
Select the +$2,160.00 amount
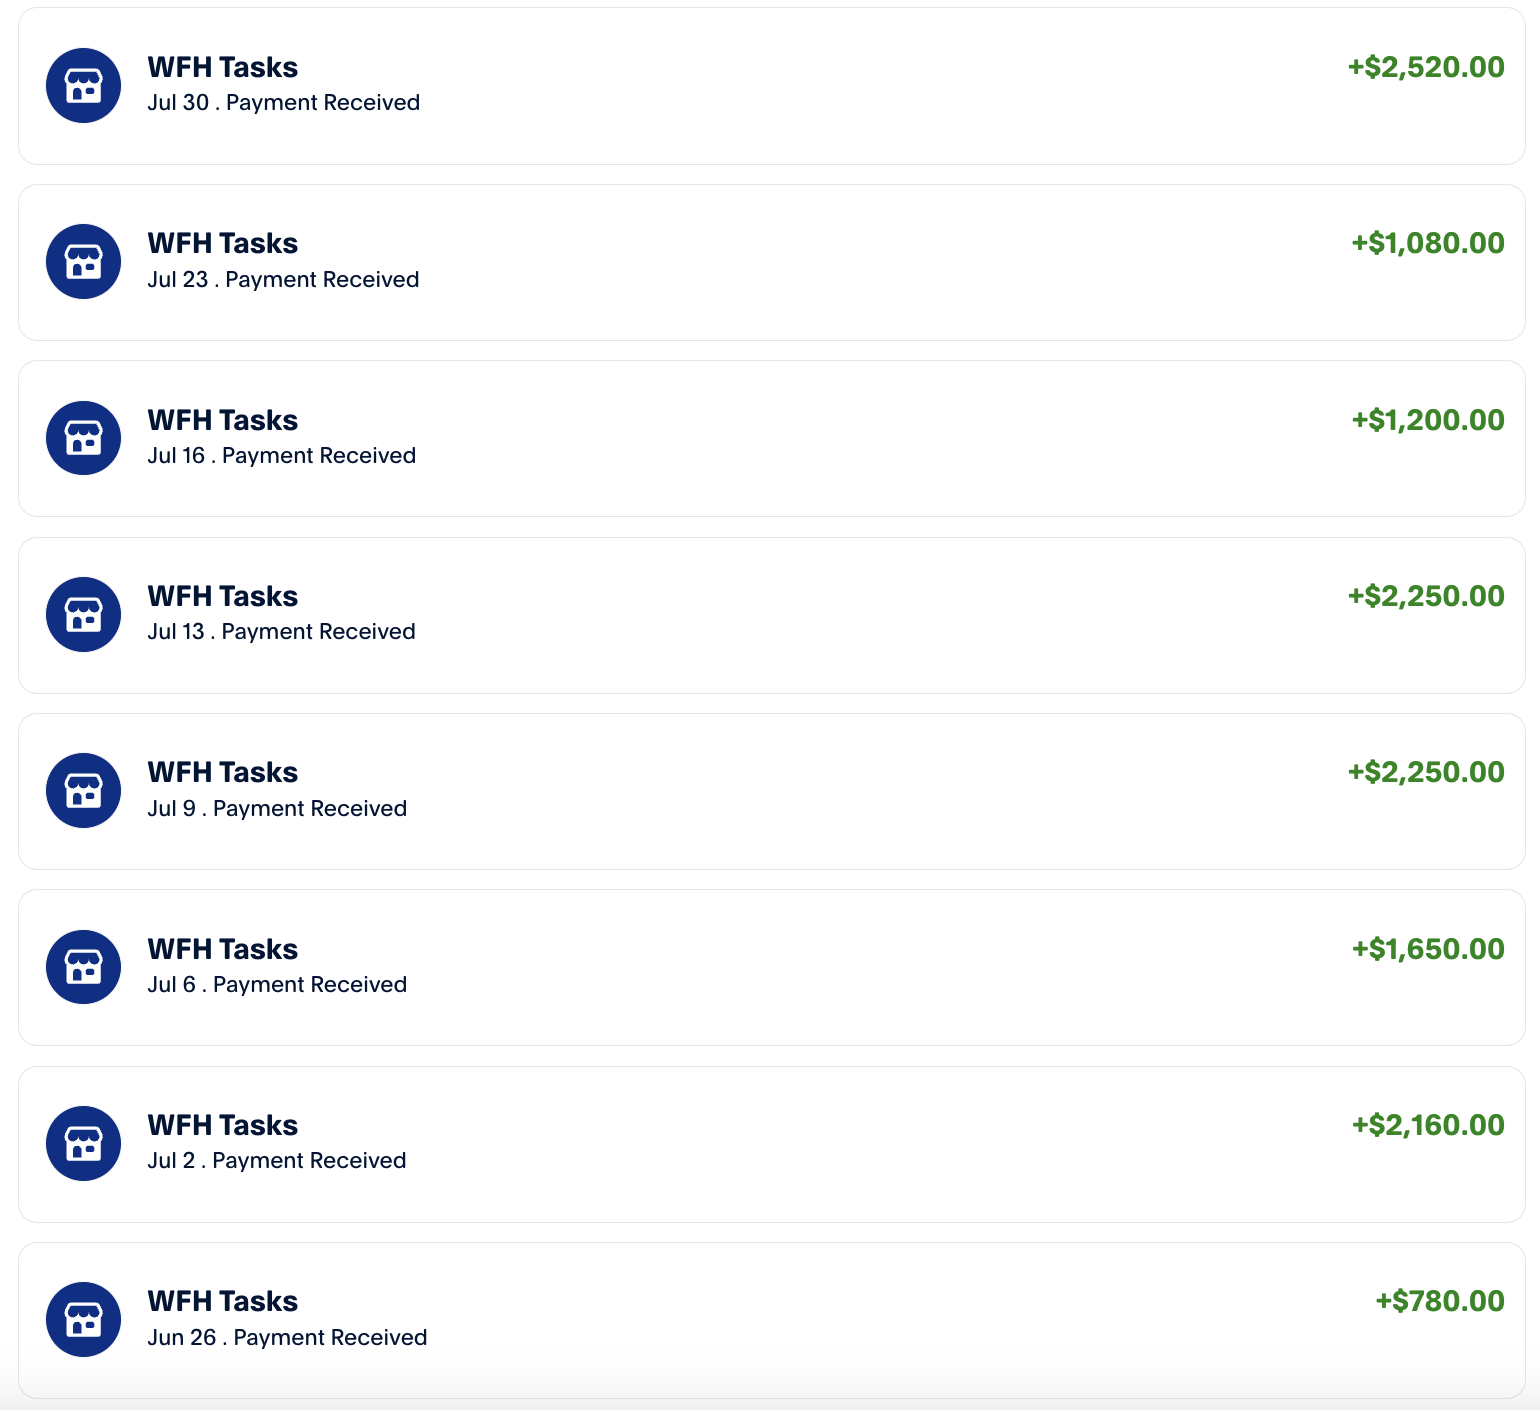1428,1125
